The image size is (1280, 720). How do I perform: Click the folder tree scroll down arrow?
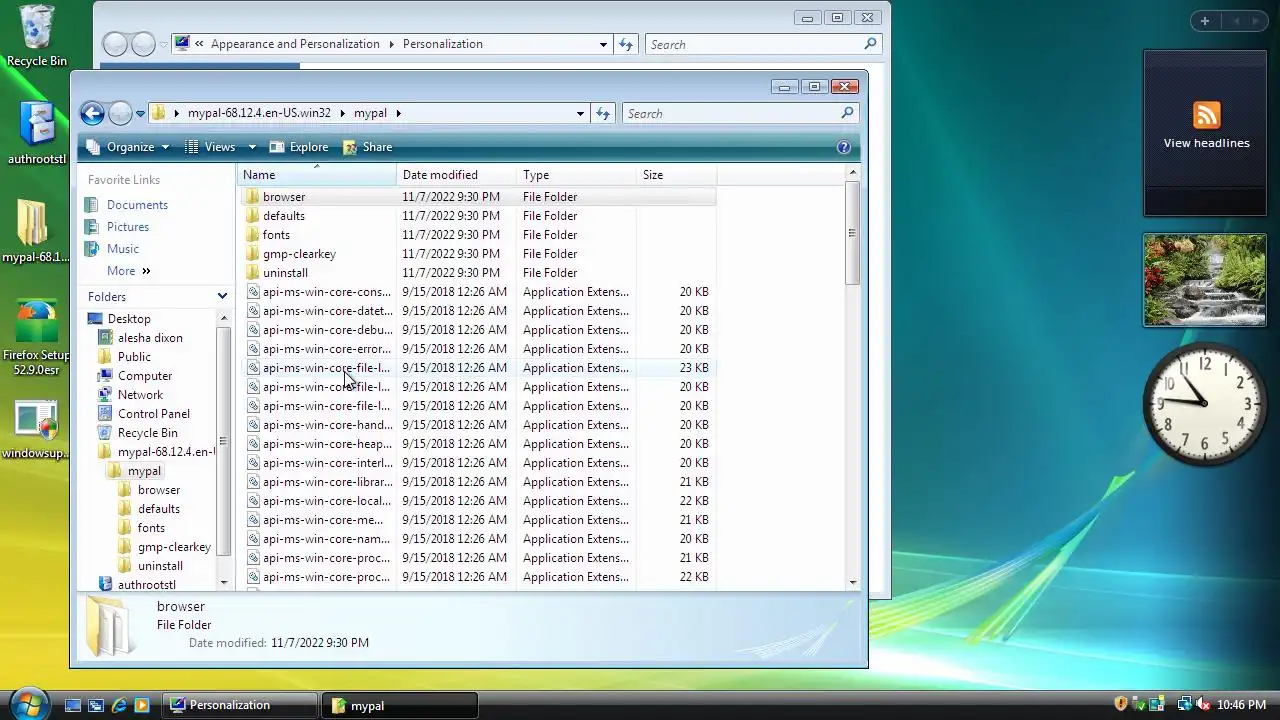coord(223,582)
